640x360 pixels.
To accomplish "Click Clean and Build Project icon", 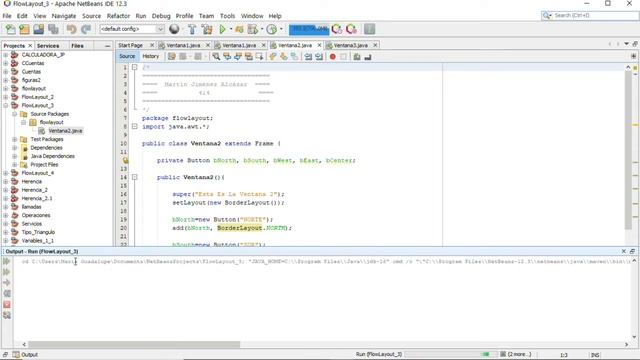I will click(x=207, y=29).
